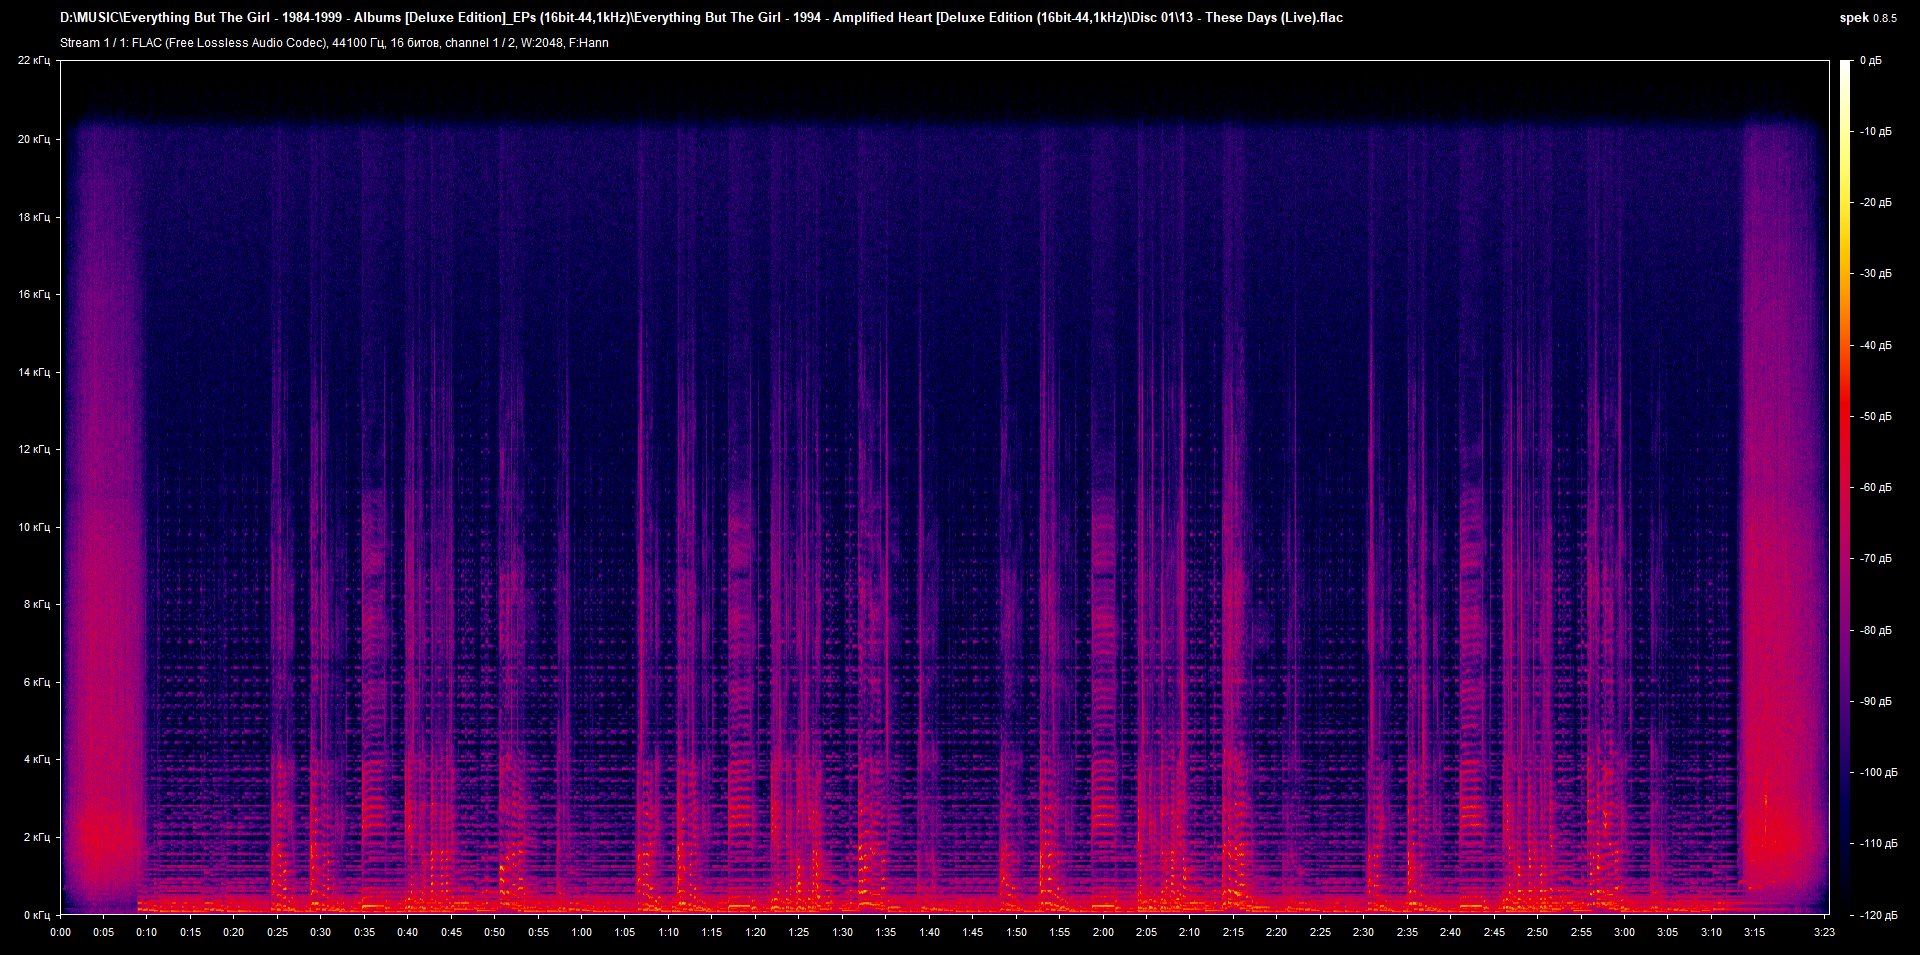The height and width of the screenshot is (955, 1920).
Task: Click the -40 дБ scale label
Action: (x=1875, y=345)
